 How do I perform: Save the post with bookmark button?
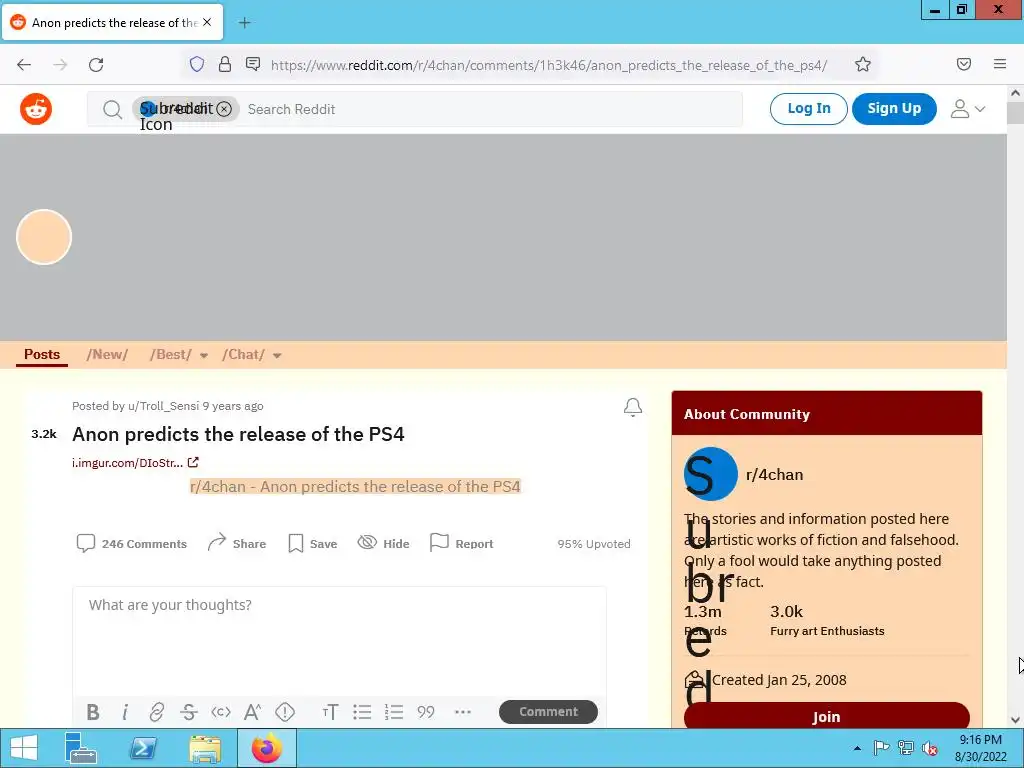coord(313,543)
